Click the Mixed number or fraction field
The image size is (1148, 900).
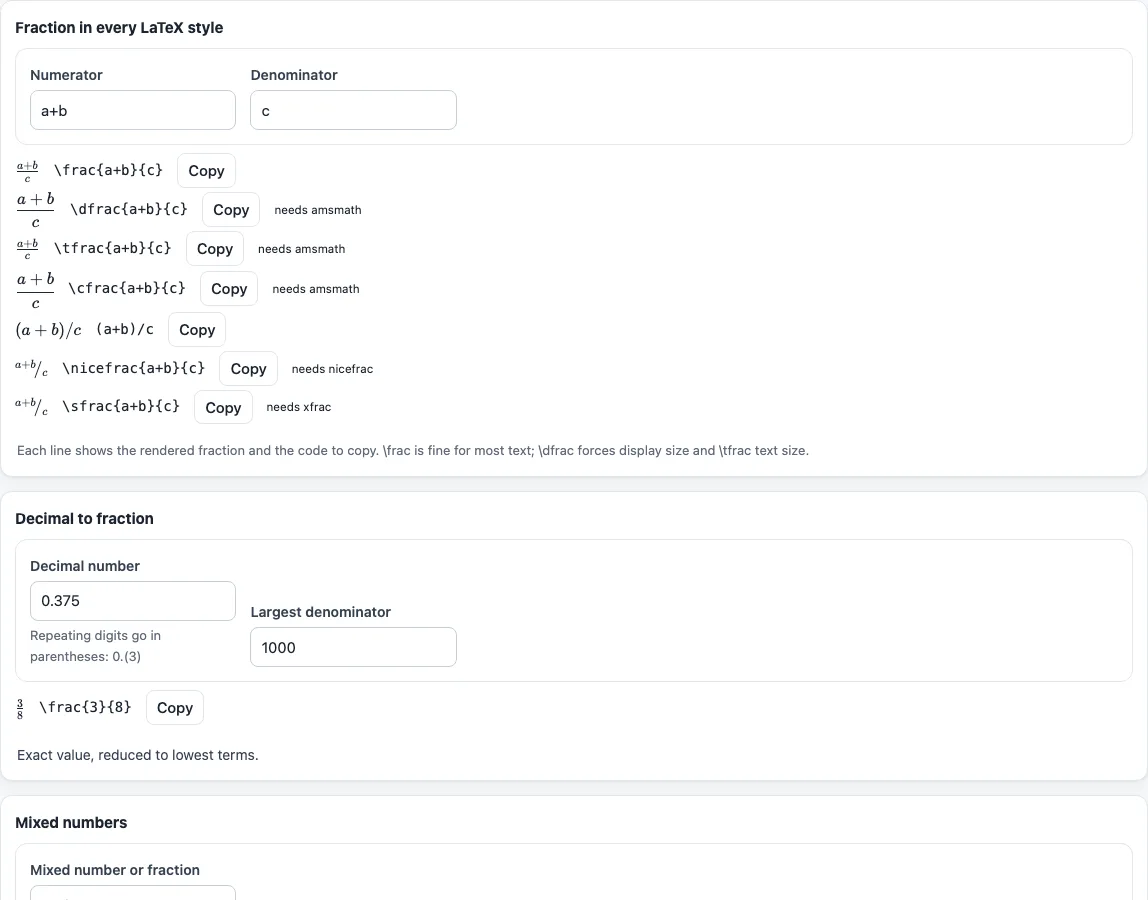point(133,893)
